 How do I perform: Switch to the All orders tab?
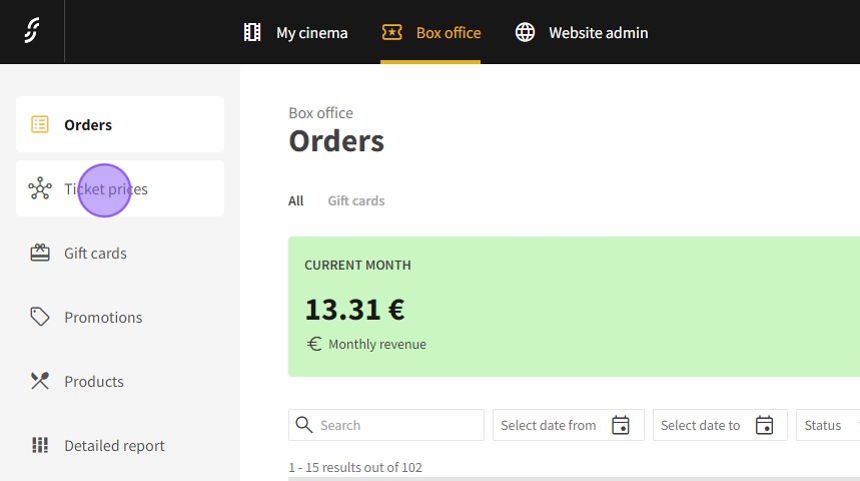296,201
